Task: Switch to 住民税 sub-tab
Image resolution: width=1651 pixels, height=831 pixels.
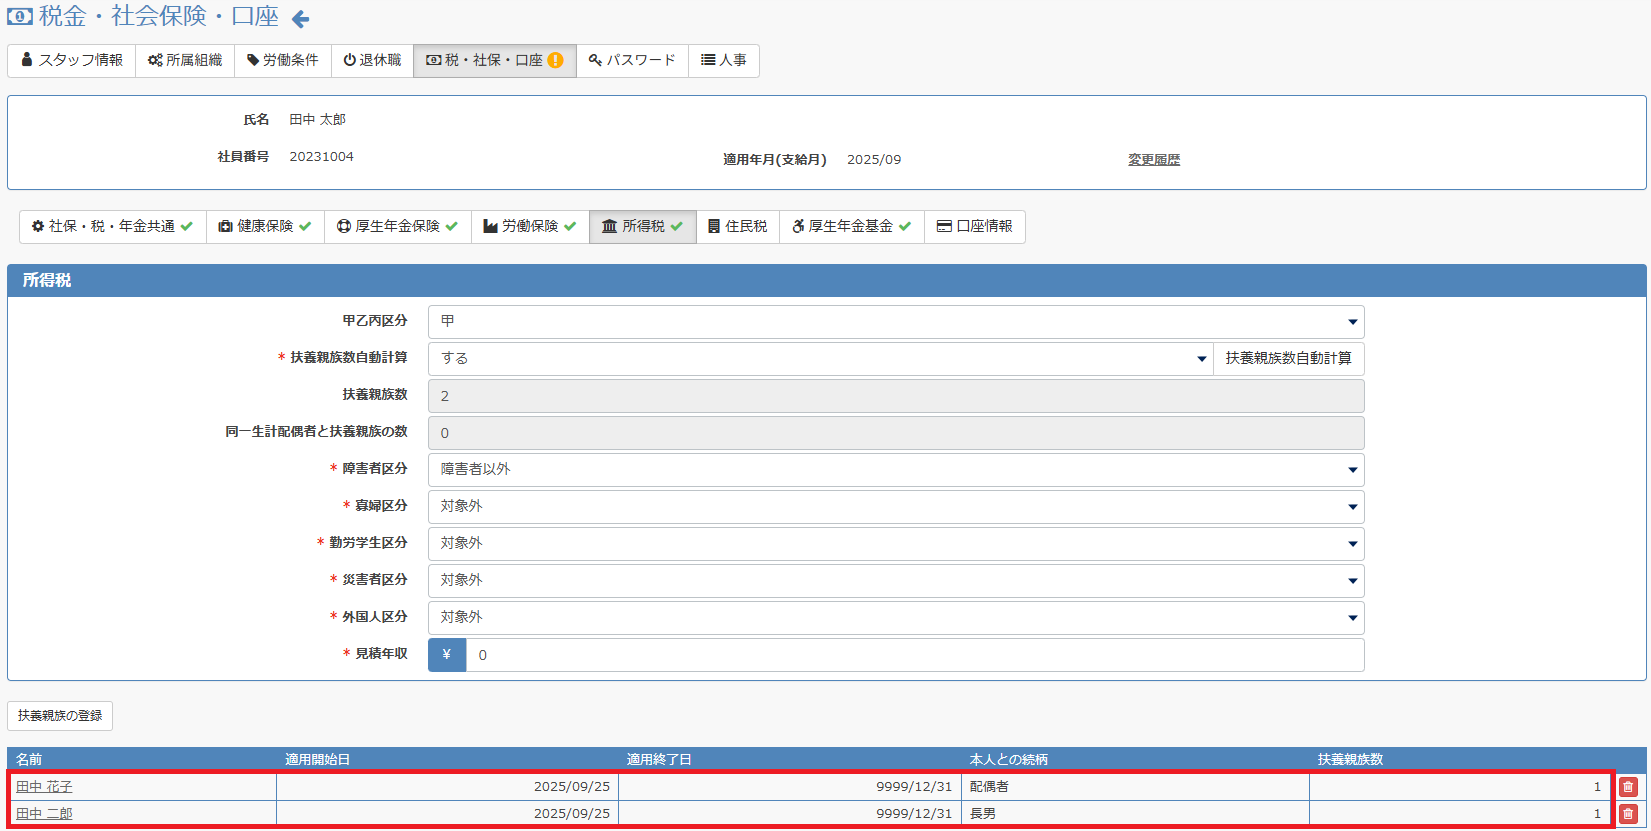Action: (737, 227)
